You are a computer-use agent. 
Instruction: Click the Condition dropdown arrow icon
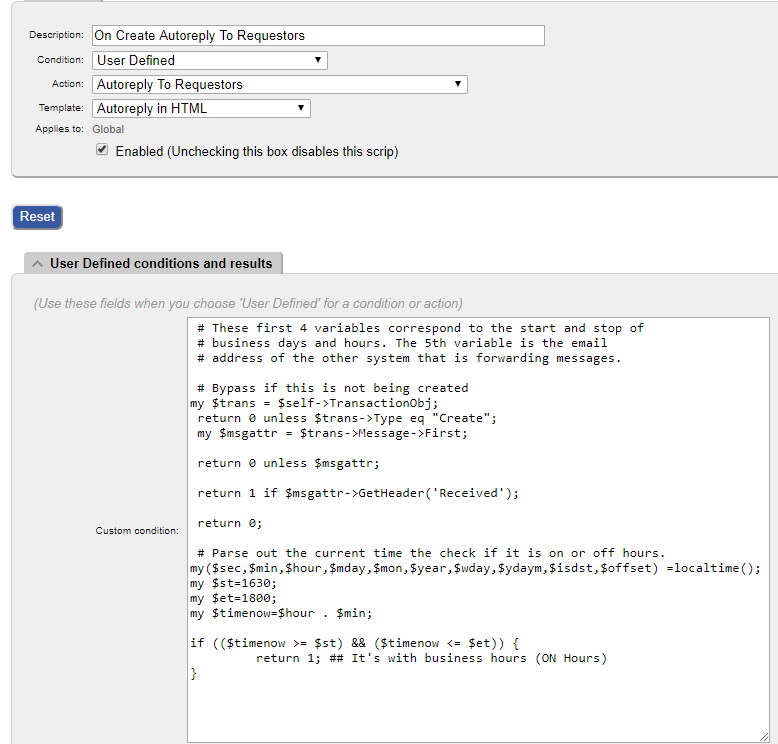point(318,60)
